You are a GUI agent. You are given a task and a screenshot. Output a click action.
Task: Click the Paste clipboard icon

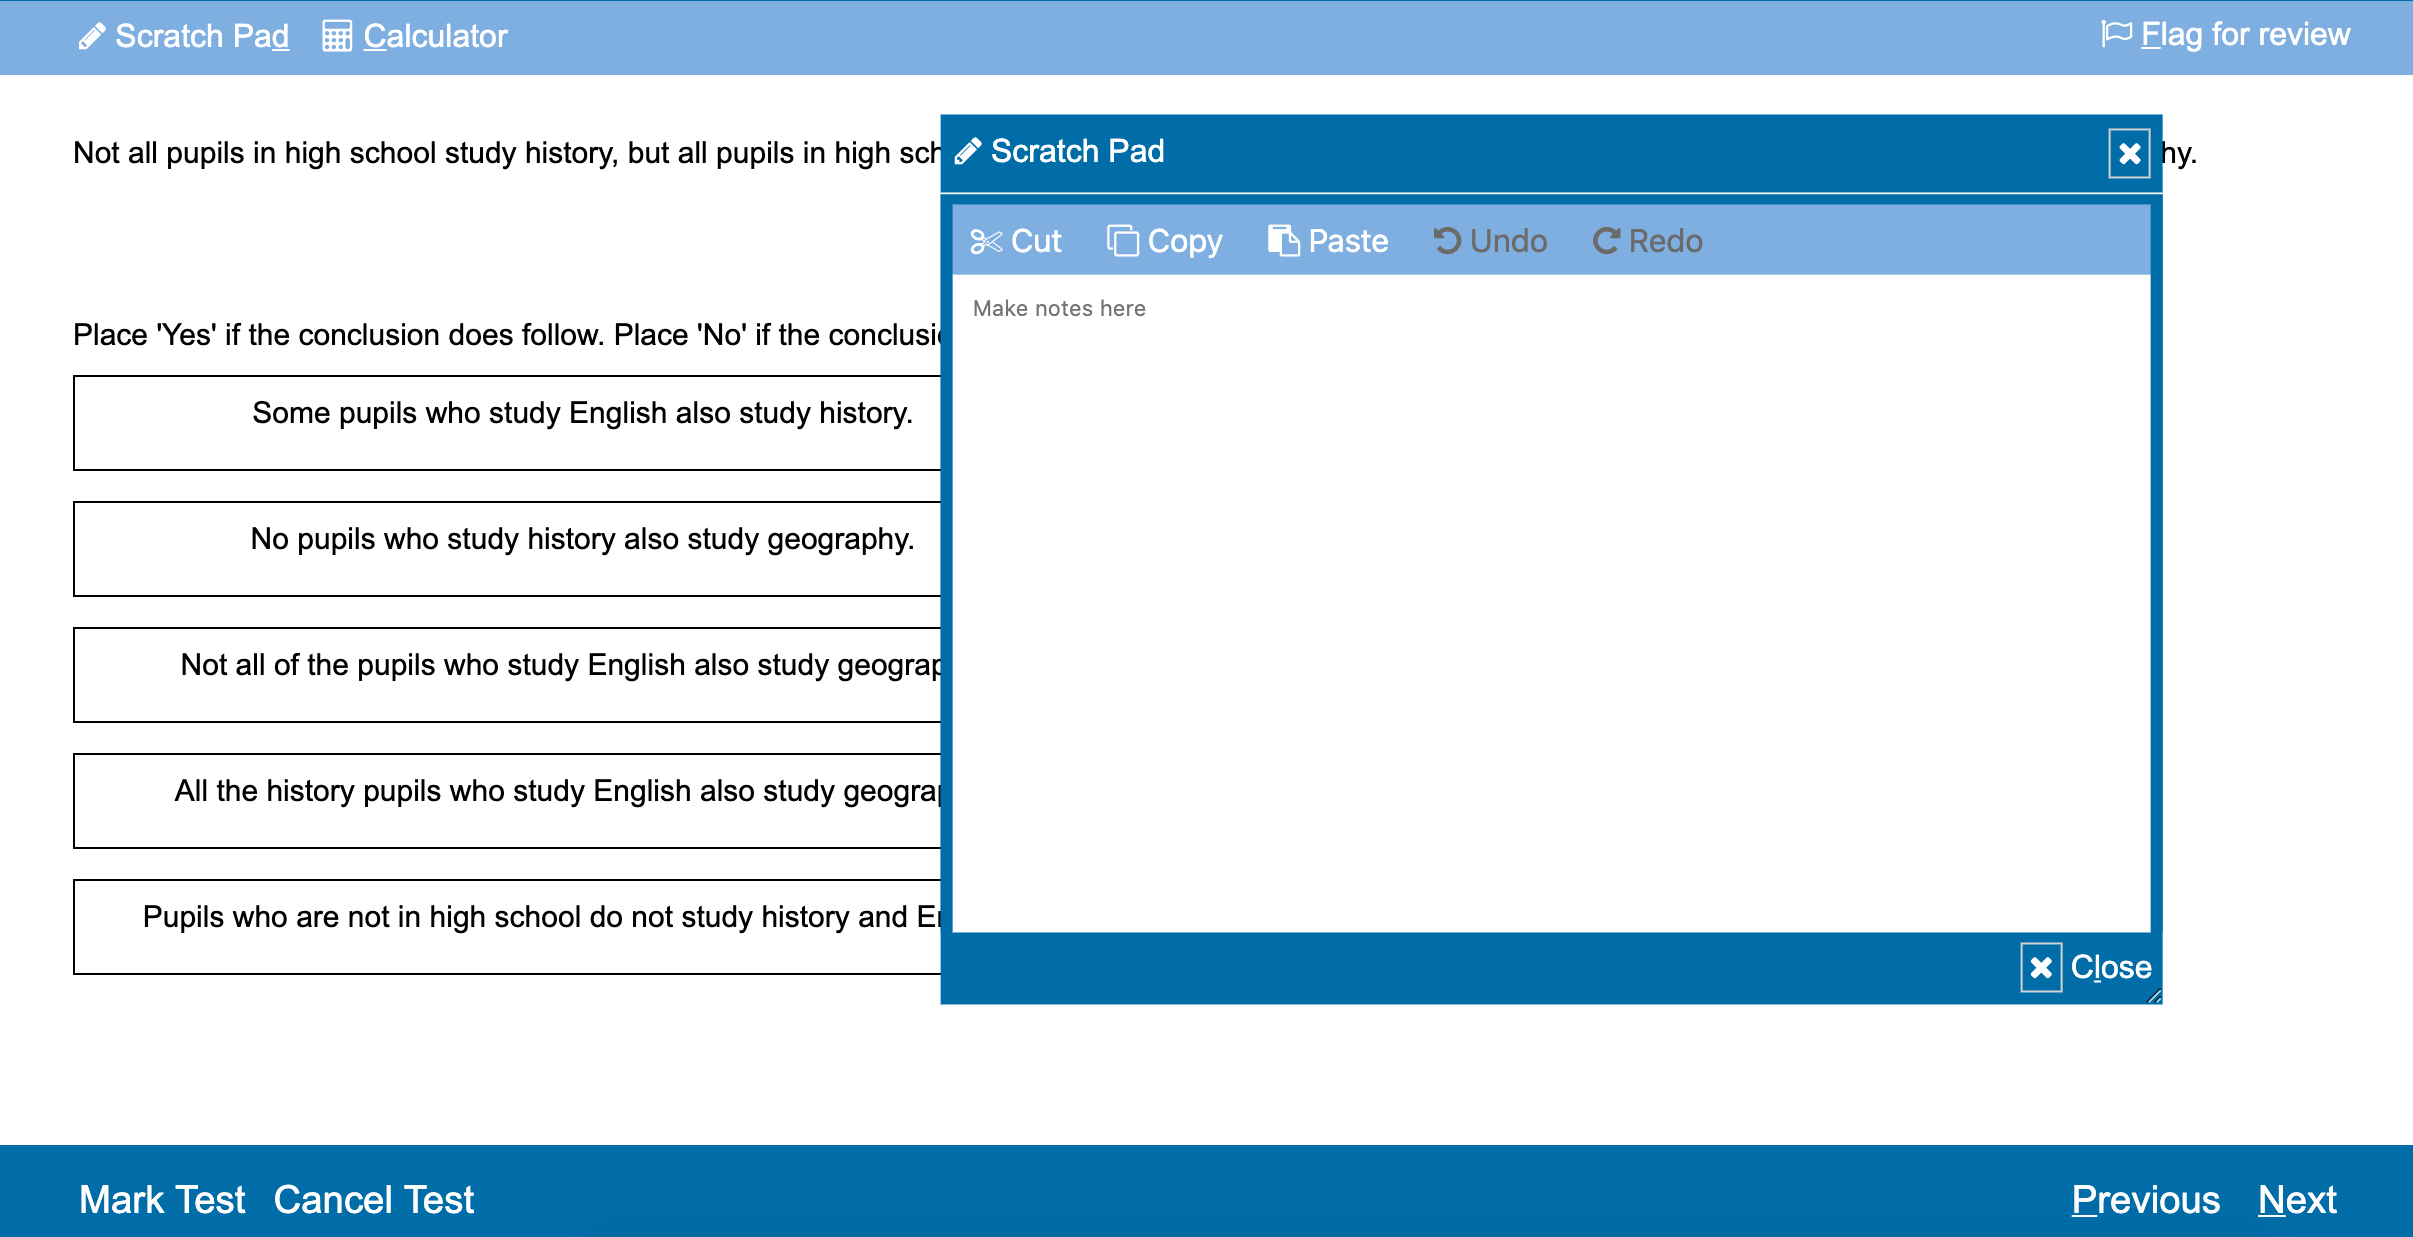pos(1283,241)
